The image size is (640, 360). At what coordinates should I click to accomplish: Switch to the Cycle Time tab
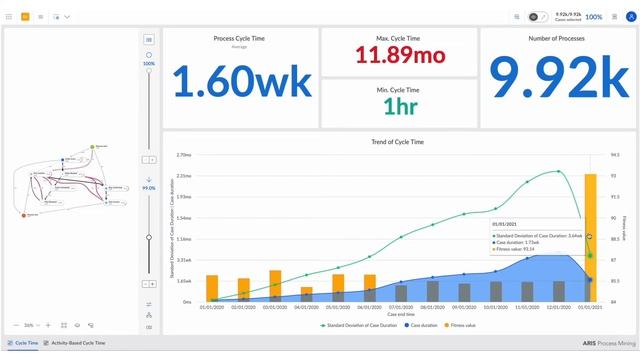pyautogui.click(x=23, y=343)
